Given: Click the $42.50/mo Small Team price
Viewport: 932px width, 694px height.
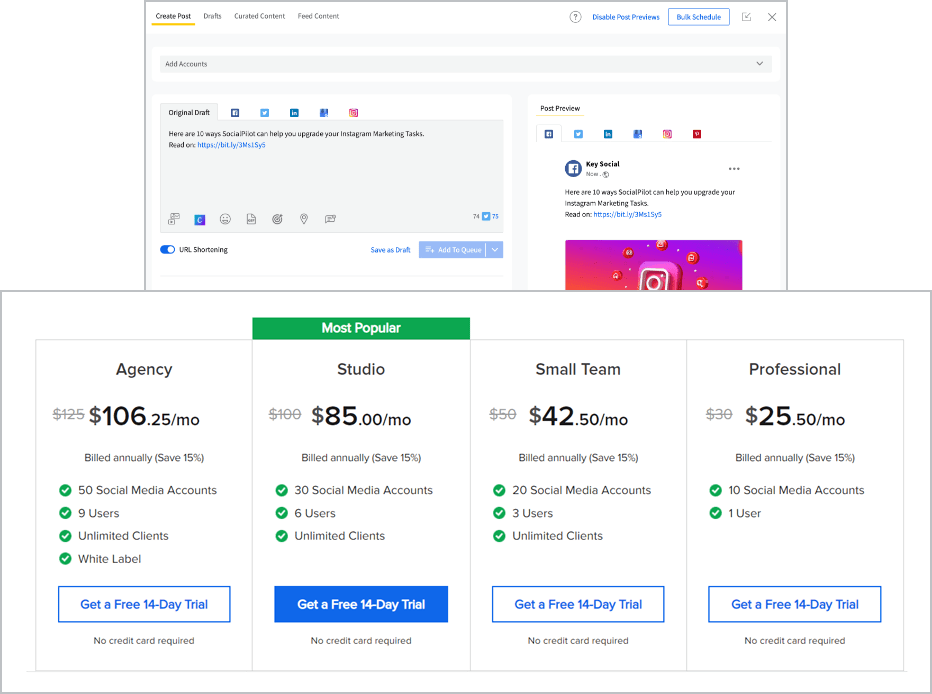Looking at the screenshot, I should tap(578, 416).
